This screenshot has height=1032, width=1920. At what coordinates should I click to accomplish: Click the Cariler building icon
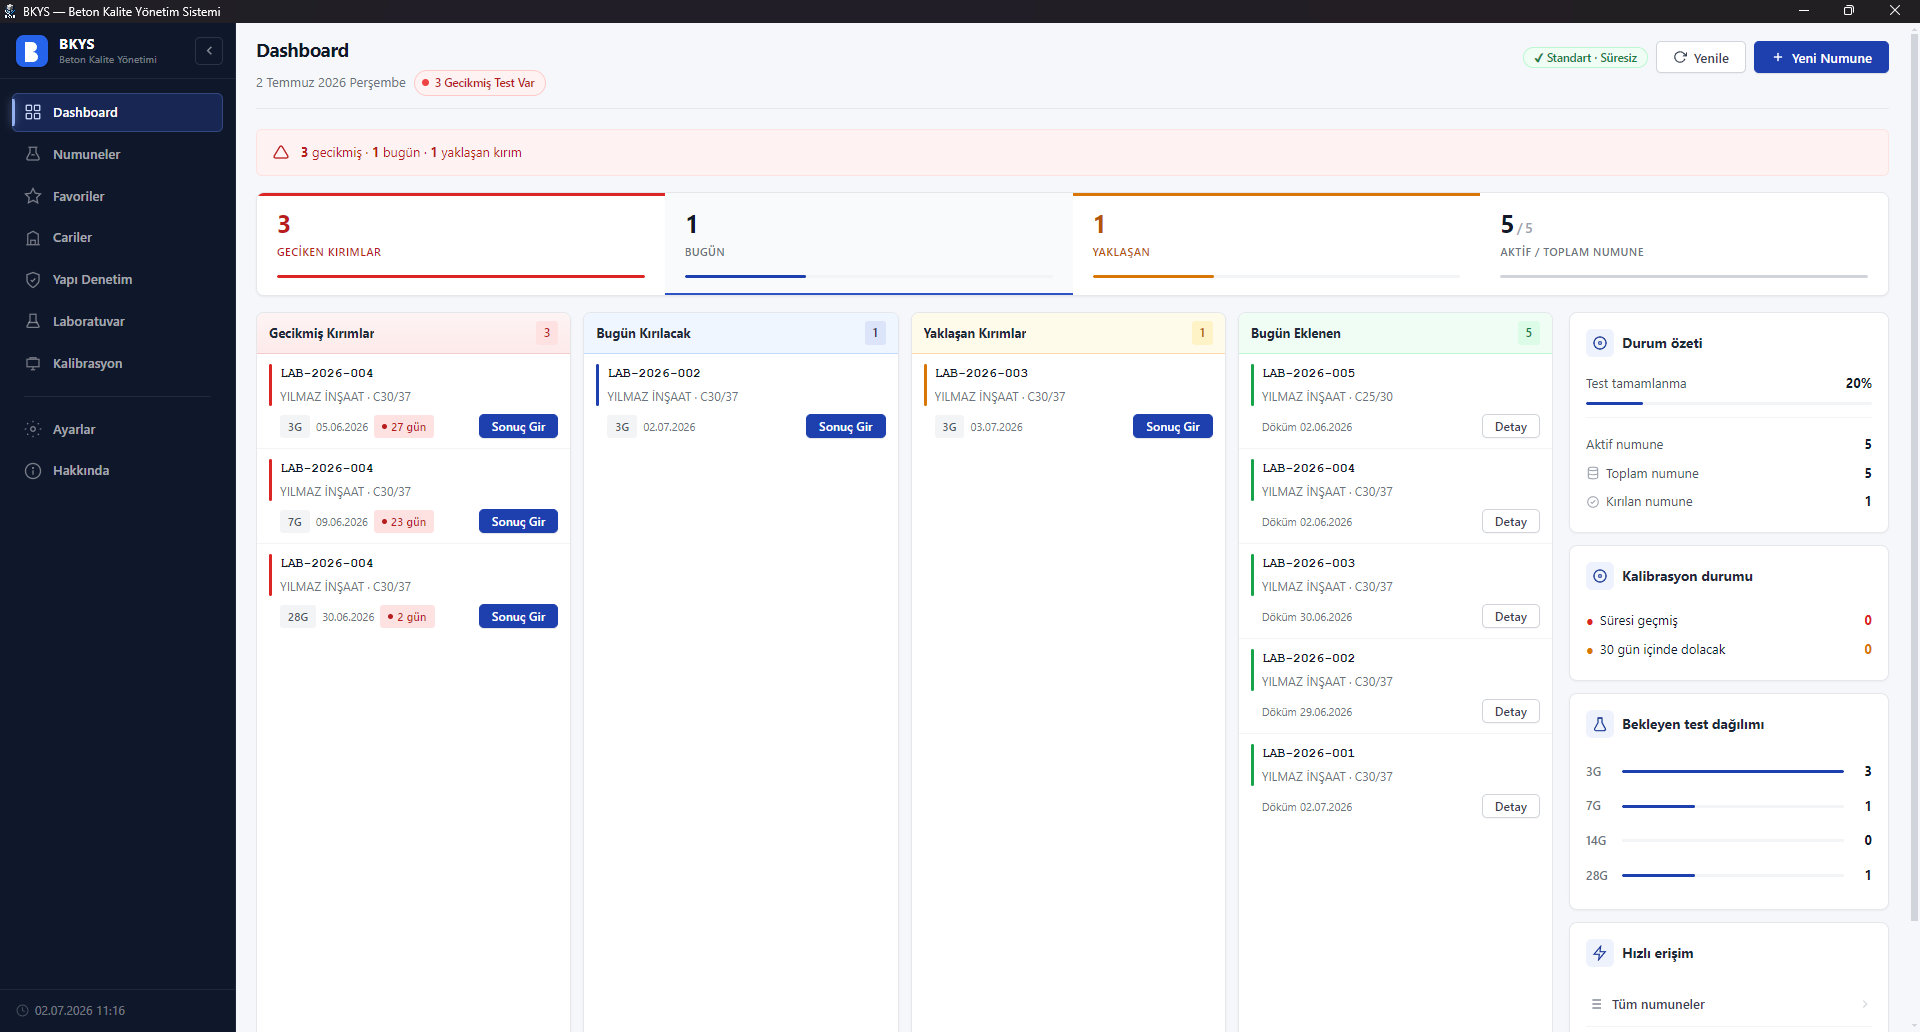pyautogui.click(x=33, y=238)
